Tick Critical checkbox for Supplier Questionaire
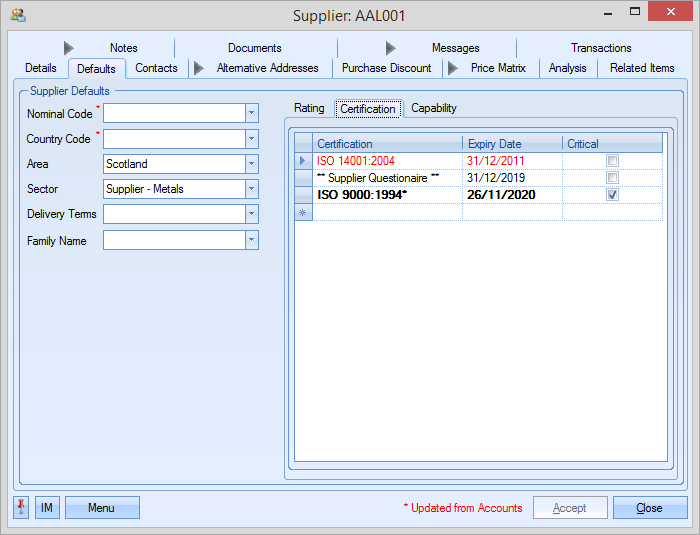The height and width of the screenshot is (535, 700). 612,178
